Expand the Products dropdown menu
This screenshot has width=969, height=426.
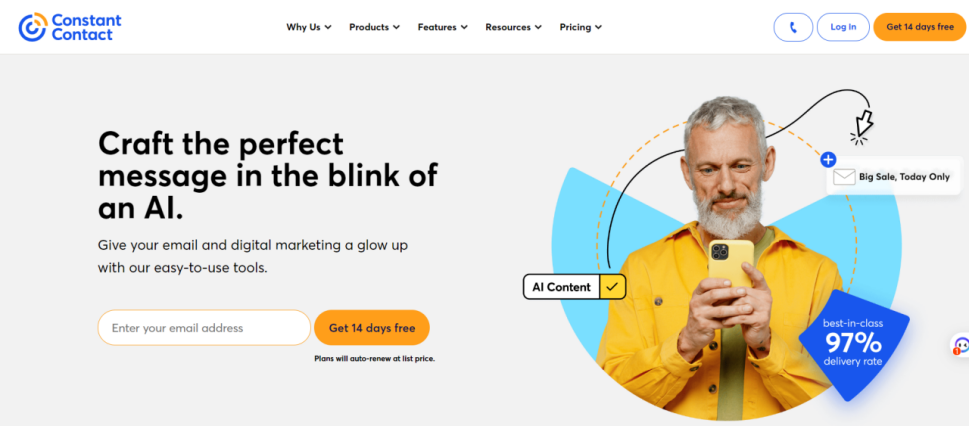(374, 27)
